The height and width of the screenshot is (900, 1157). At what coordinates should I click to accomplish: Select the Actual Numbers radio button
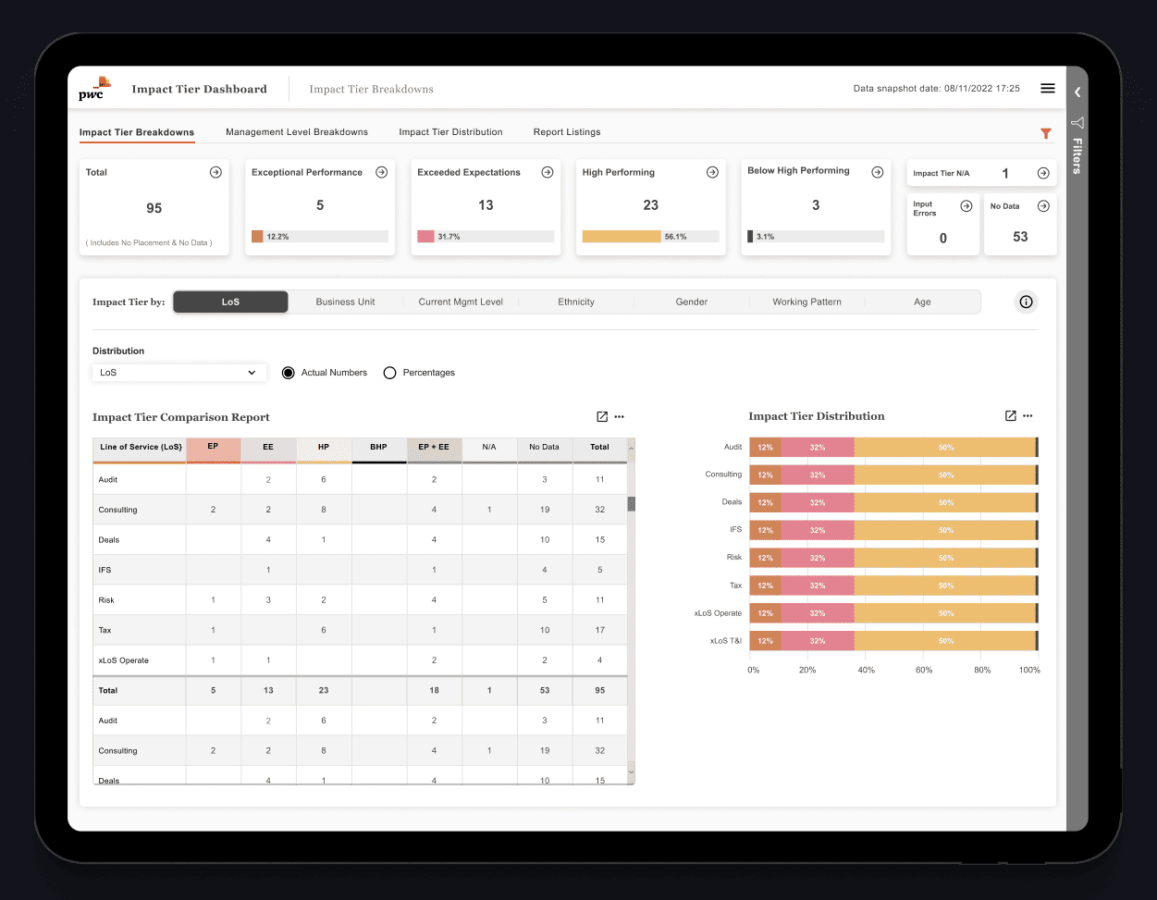point(288,373)
